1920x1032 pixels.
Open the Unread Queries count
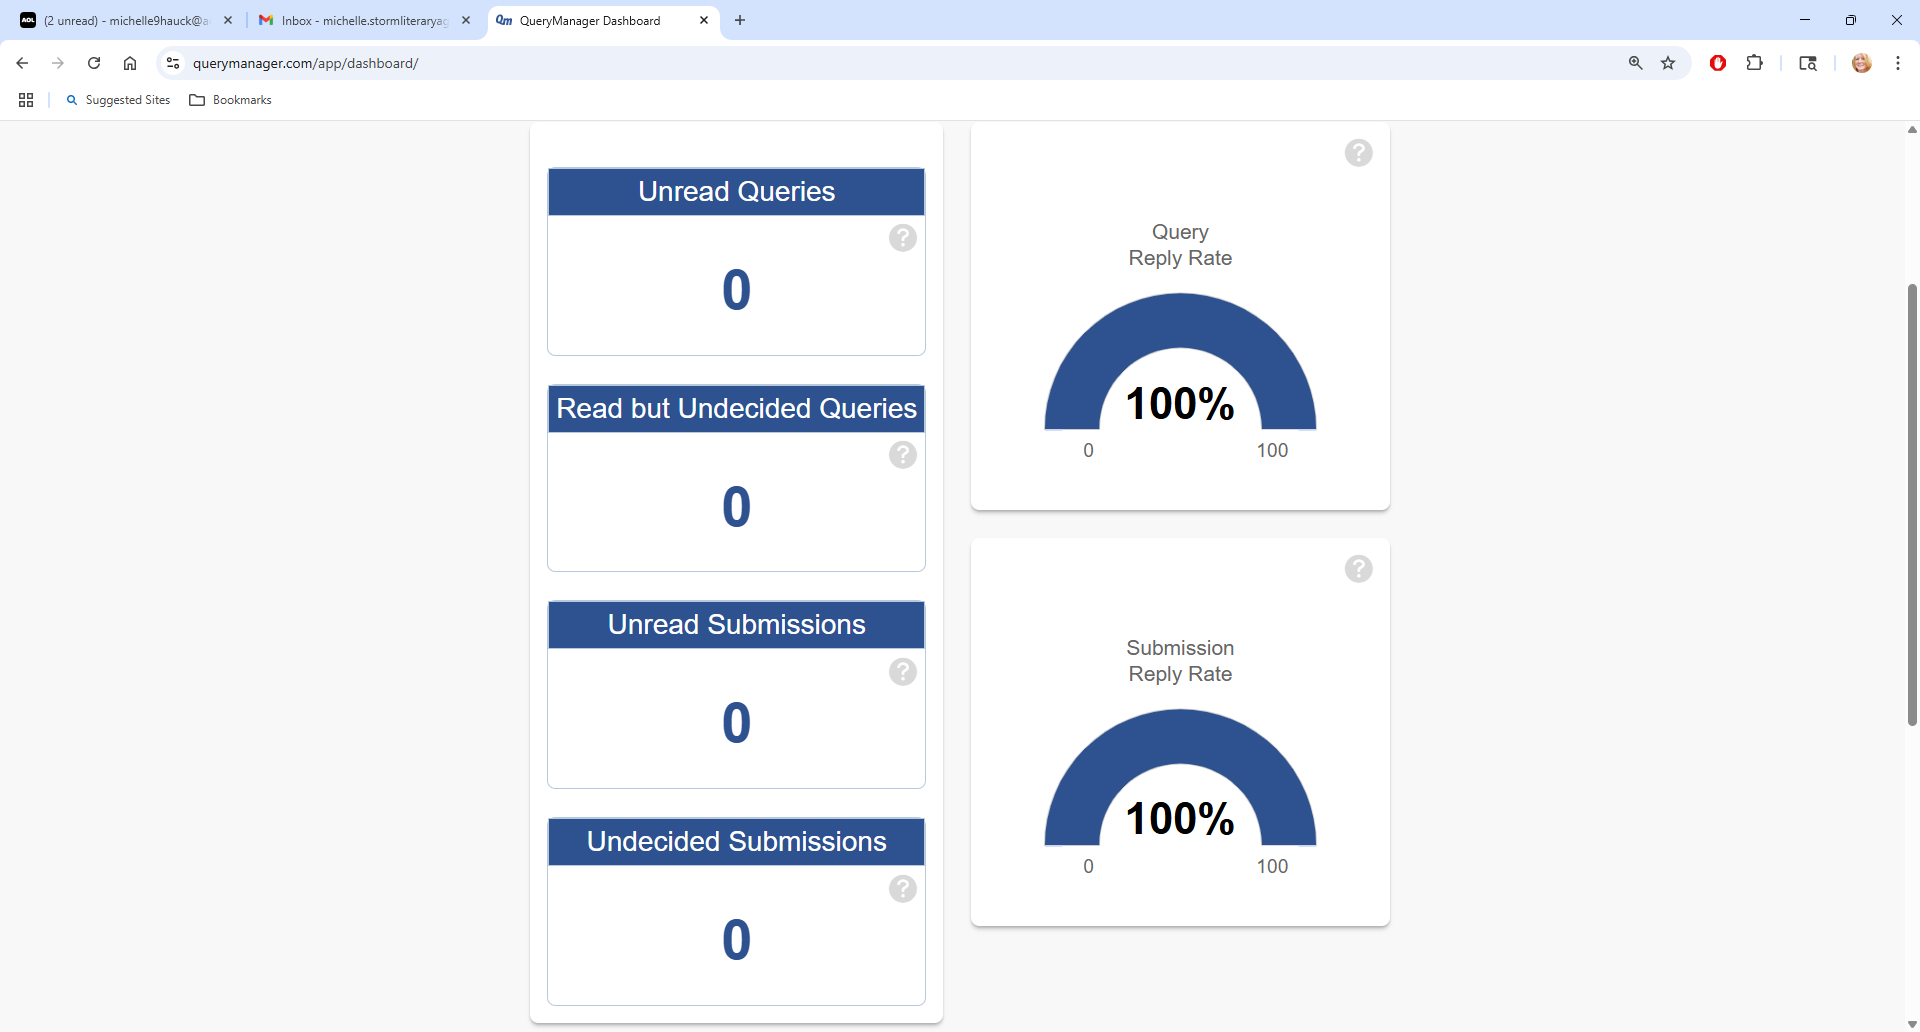coord(736,290)
